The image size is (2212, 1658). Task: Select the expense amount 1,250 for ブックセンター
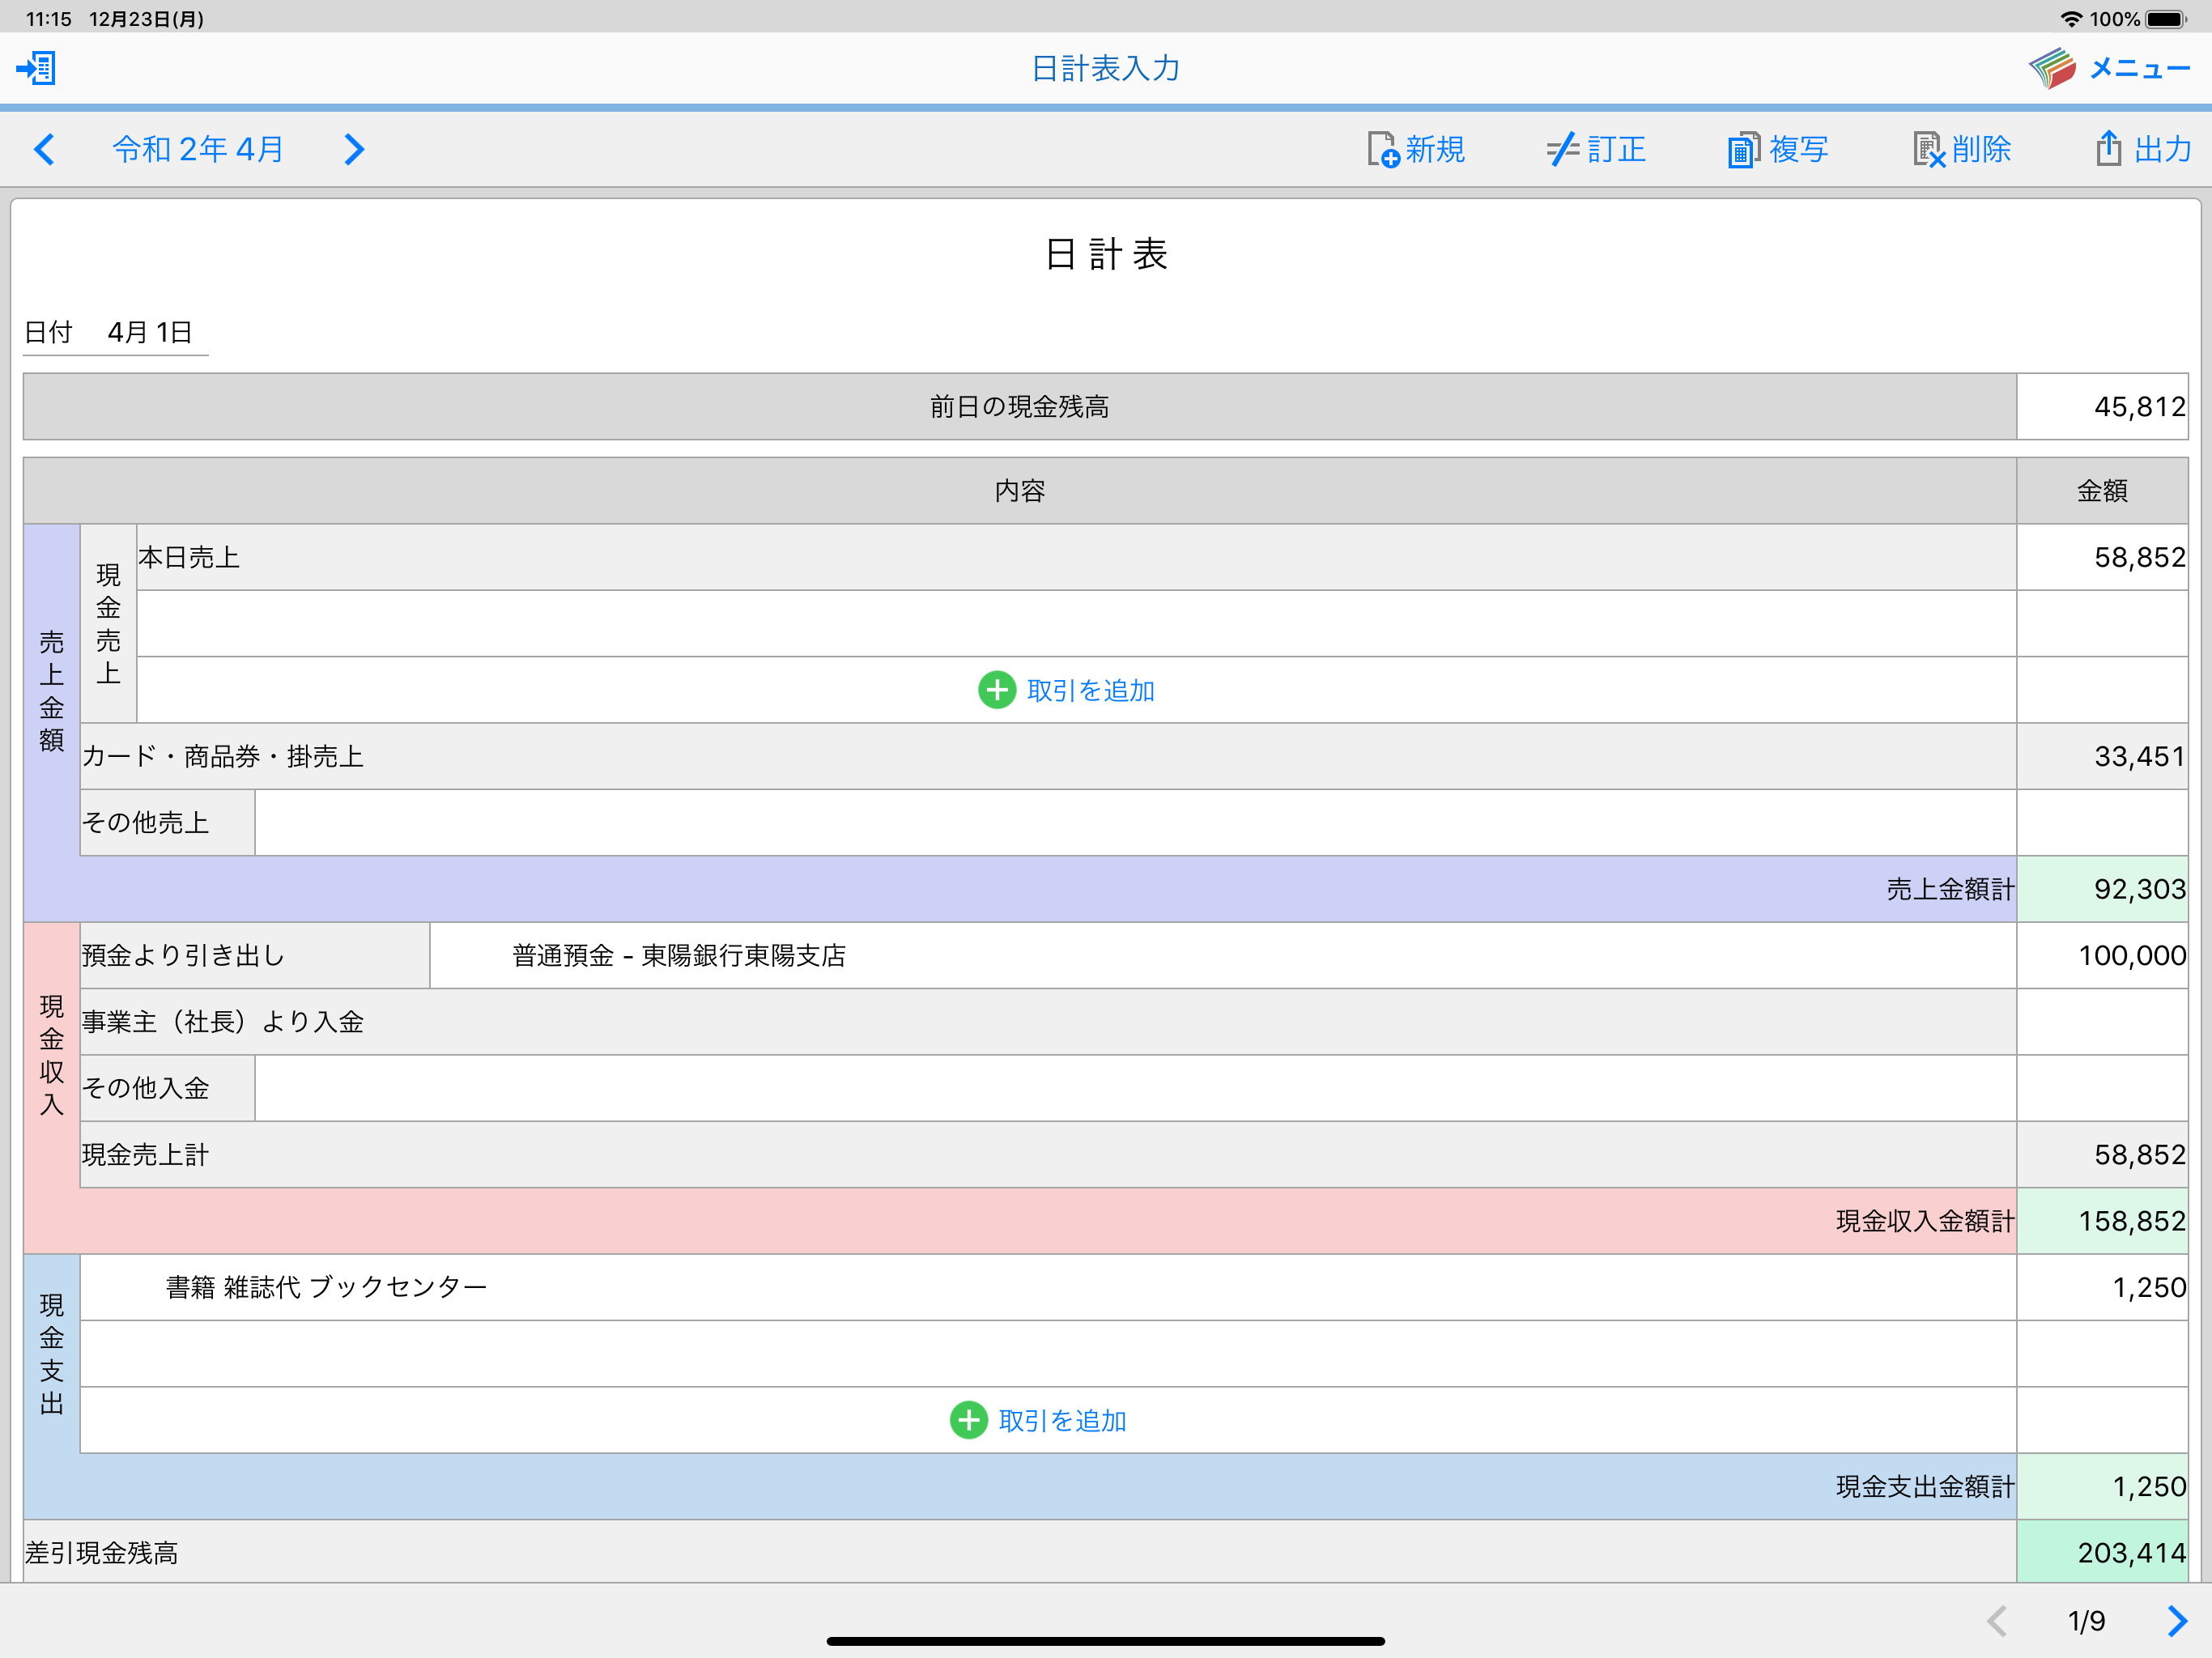pos(2102,1287)
